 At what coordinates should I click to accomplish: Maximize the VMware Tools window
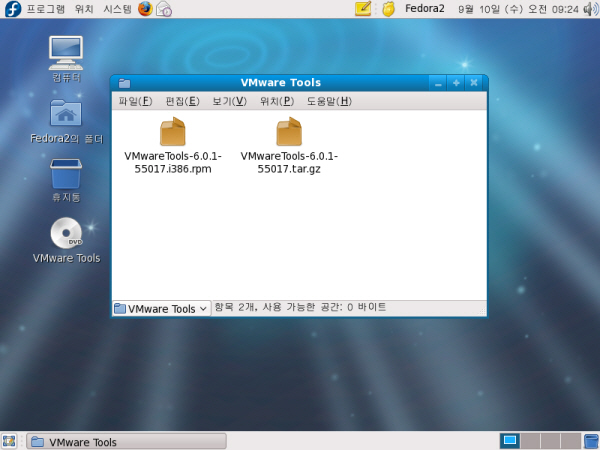click(456, 83)
